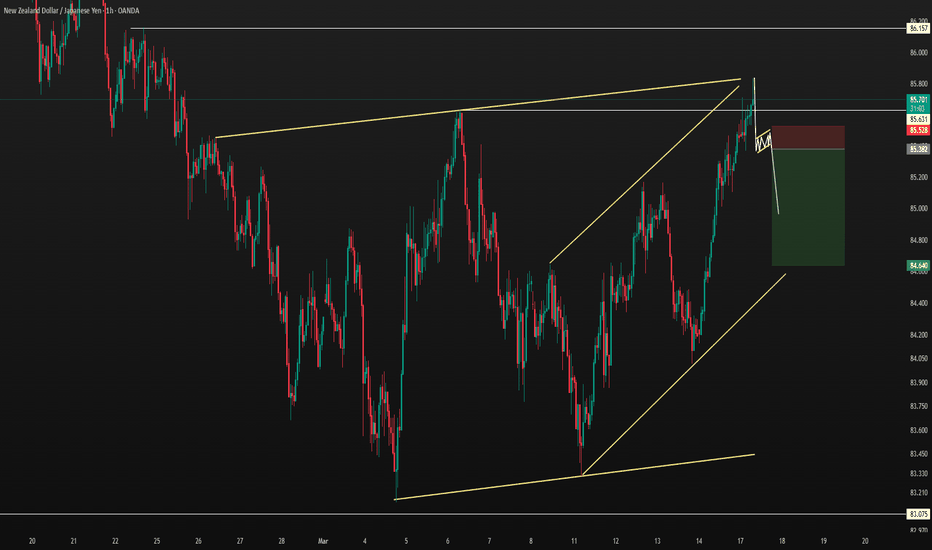932x550 pixels.
Task: Click the 83.750 price axis label
Action: pyautogui.click(x=918, y=406)
